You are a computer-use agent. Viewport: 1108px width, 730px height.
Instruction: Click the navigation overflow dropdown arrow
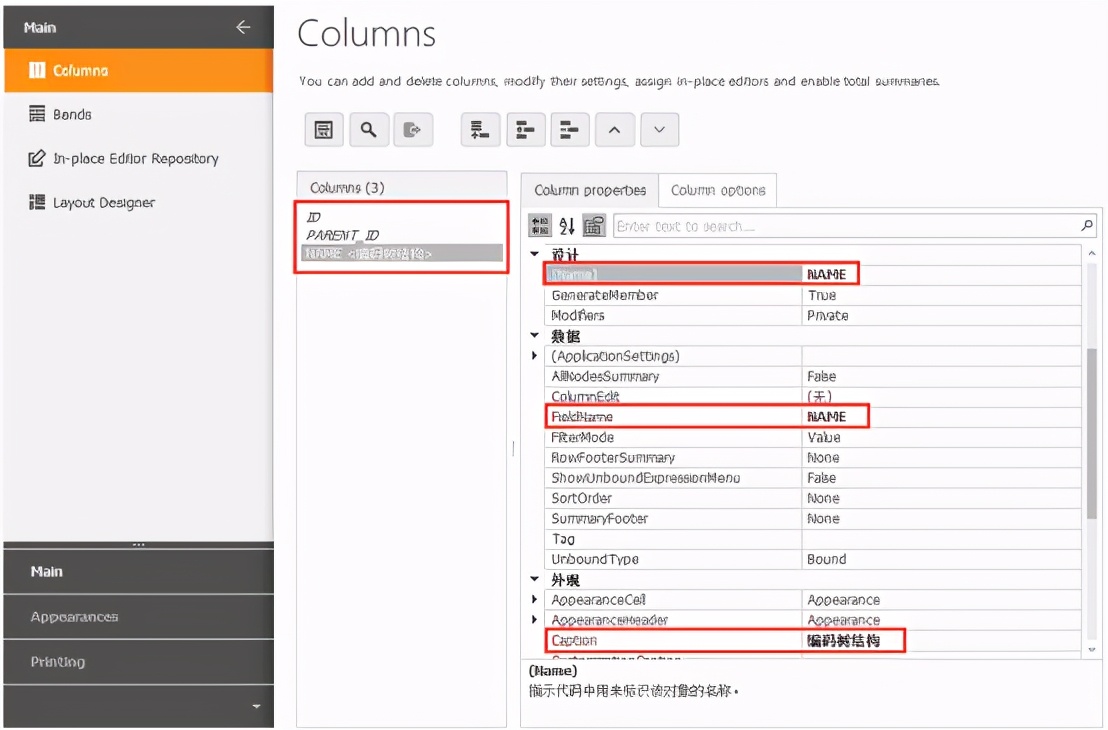[x=256, y=706]
